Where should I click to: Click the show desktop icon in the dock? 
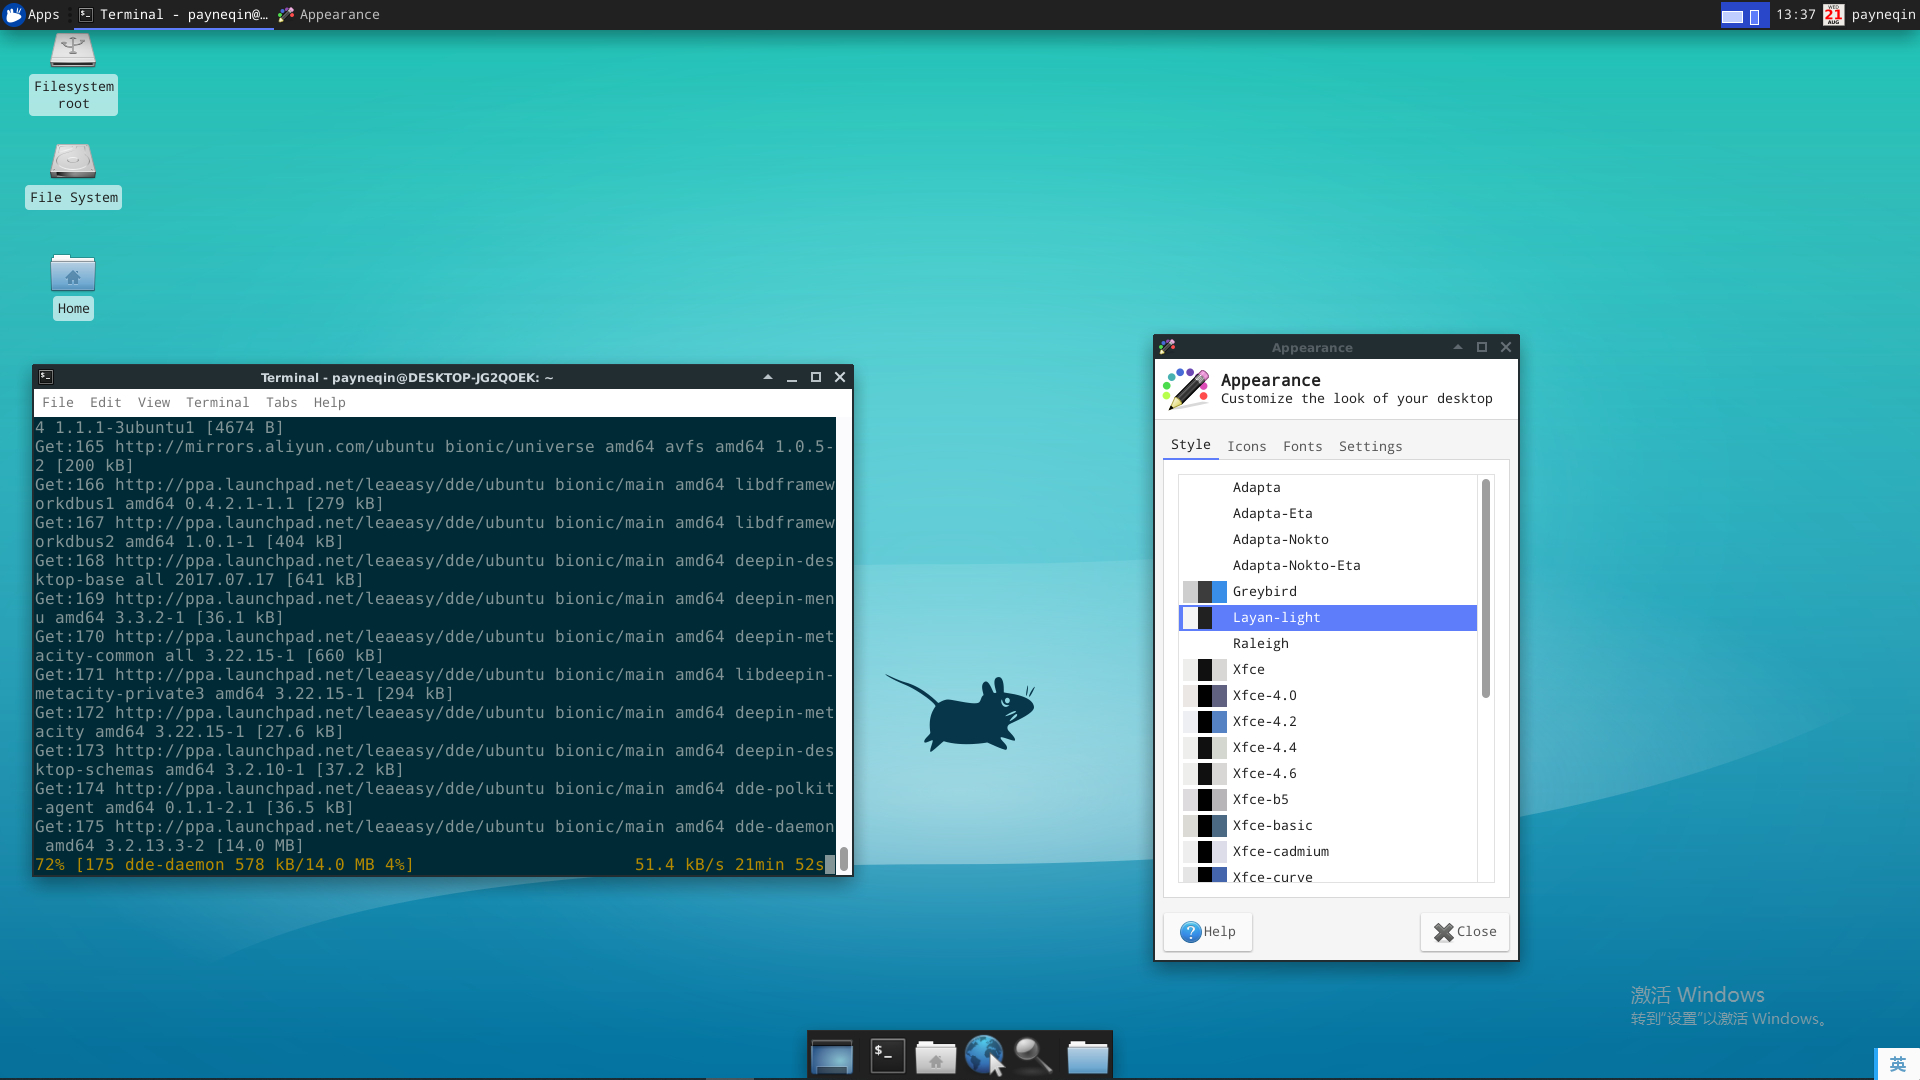(x=833, y=1055)
